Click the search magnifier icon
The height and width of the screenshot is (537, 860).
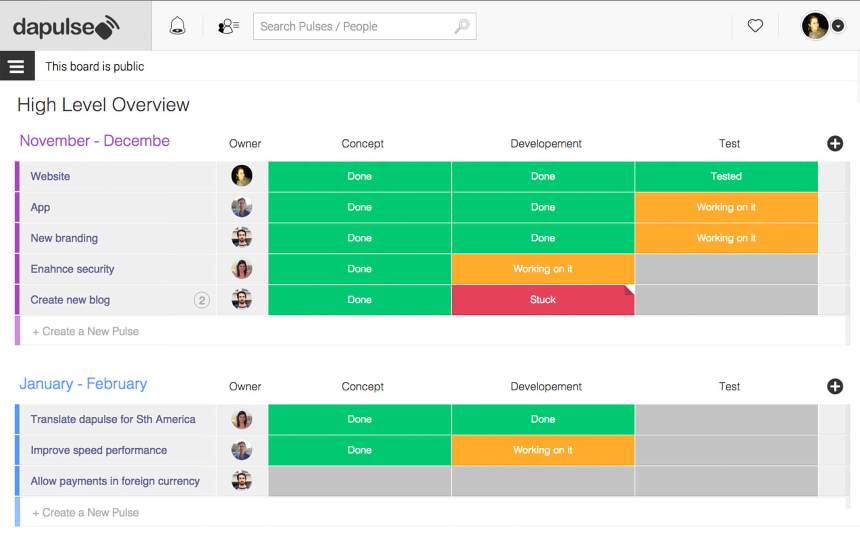pos(462,26)
